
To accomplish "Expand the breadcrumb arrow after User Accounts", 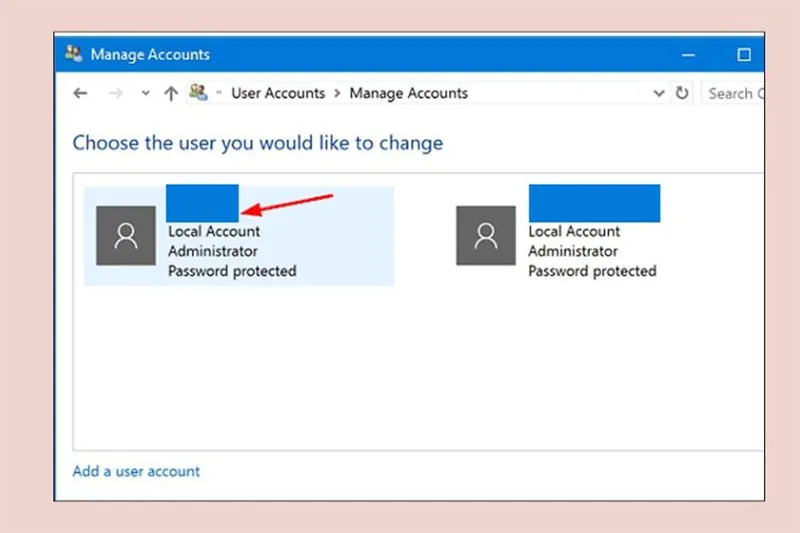I will 337,93.
